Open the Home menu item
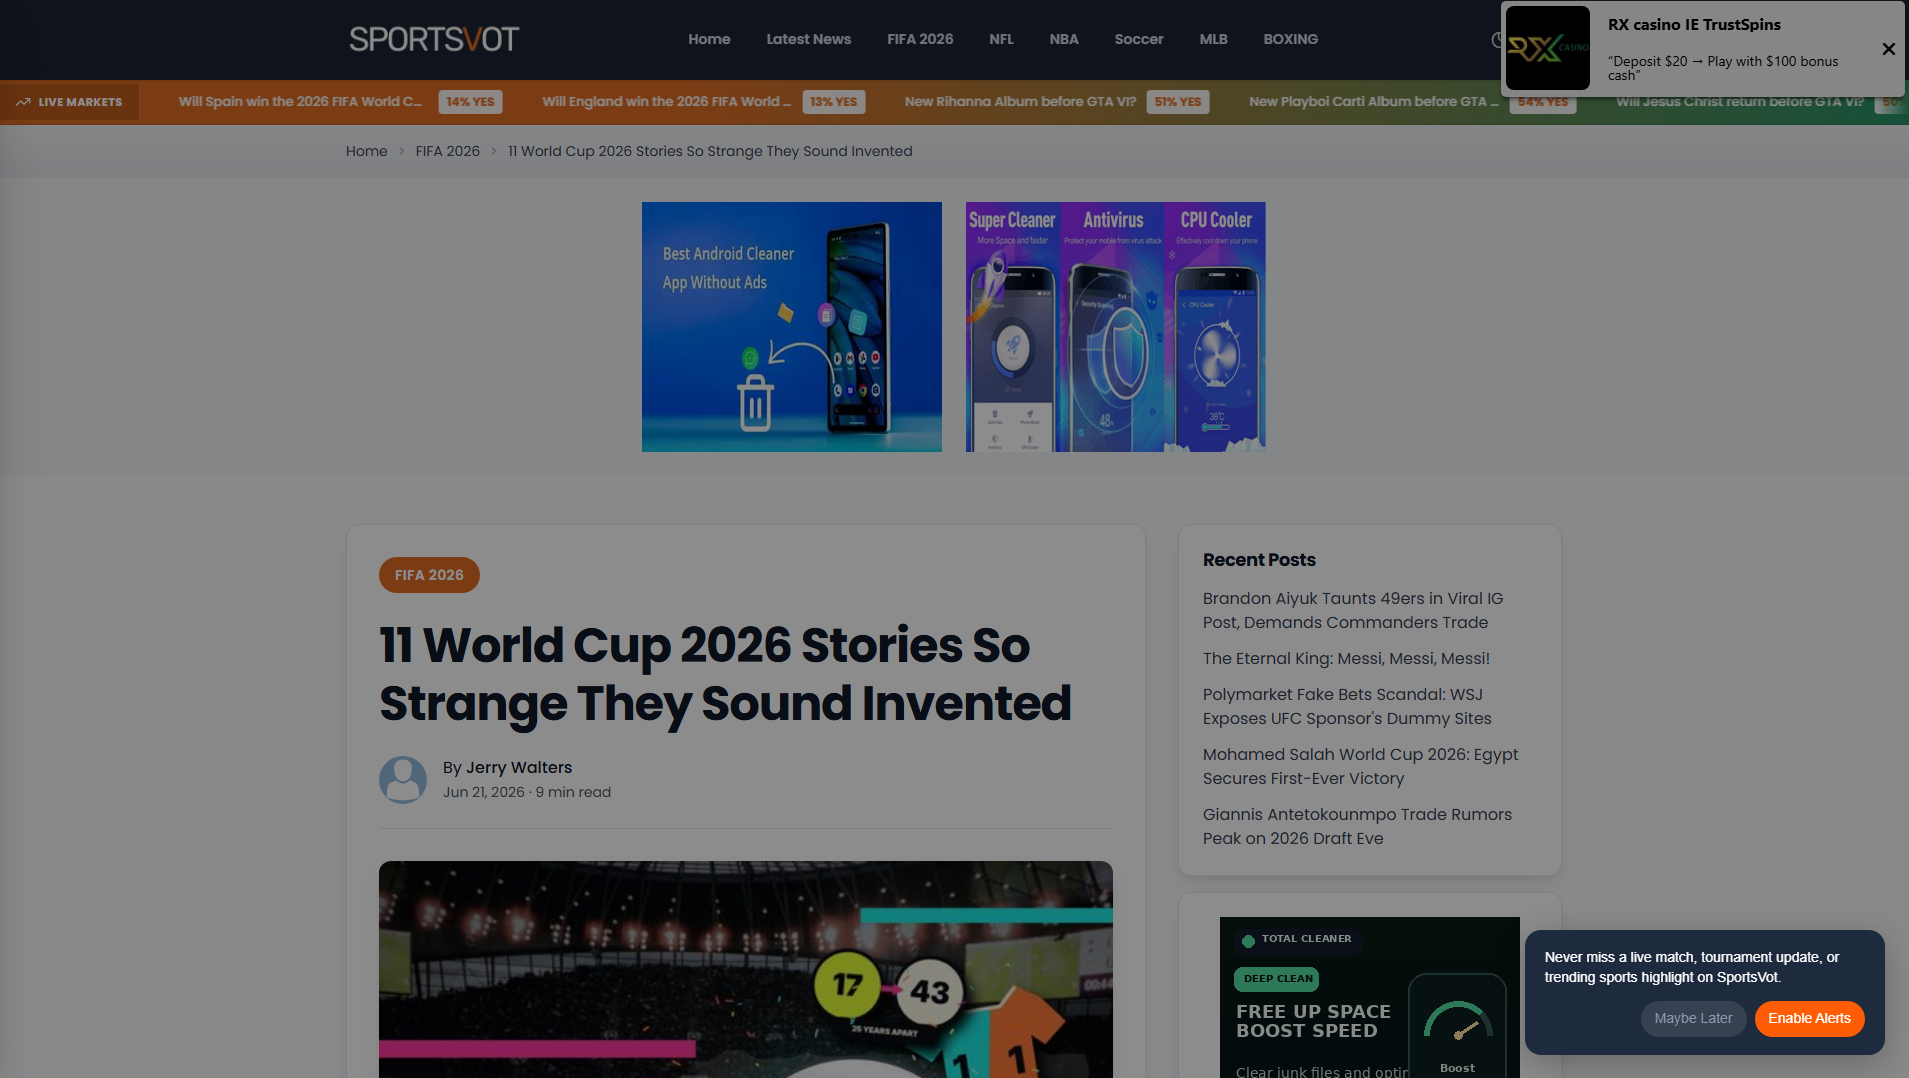 pos(709,39)
